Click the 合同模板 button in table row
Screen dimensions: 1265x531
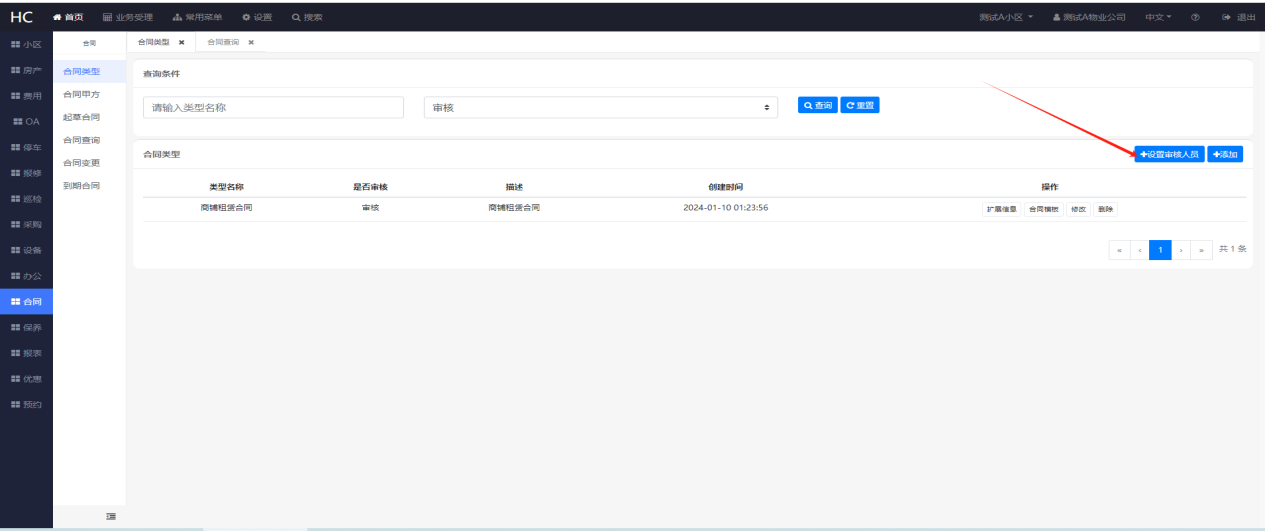coord(1043,209)
